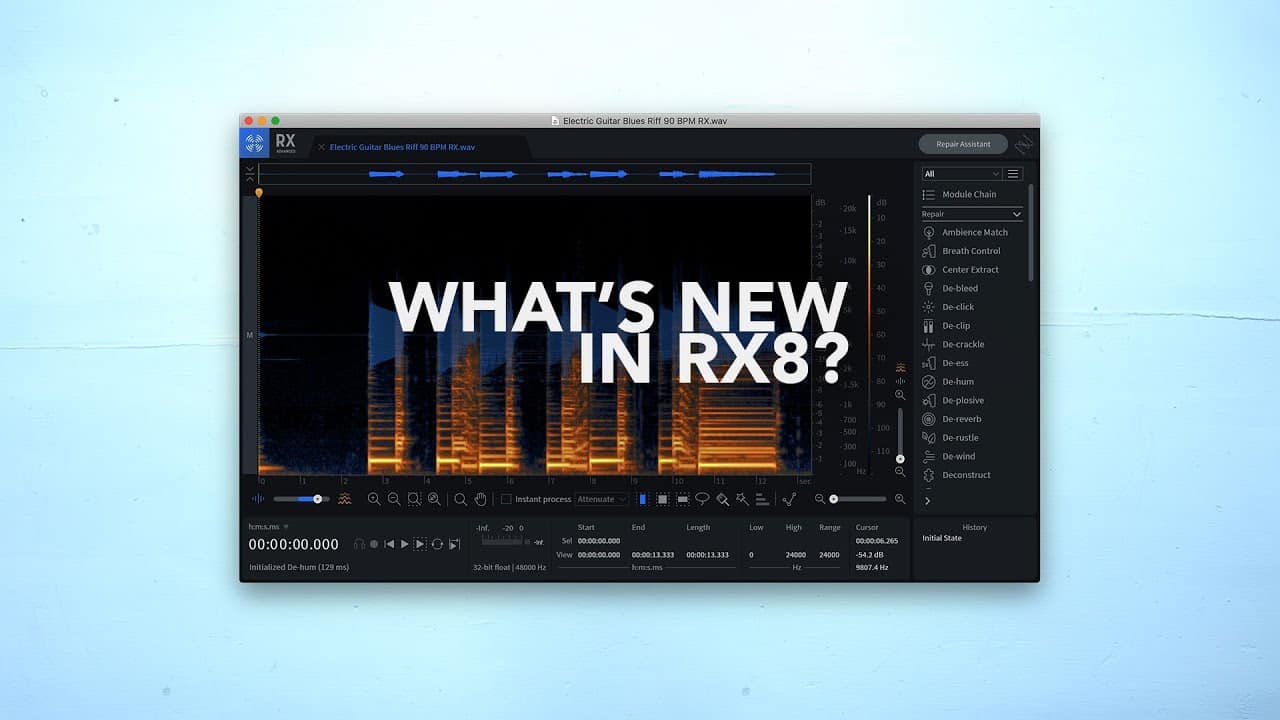Start playback with the play button
Screen dimensions: 1280x720
[x=405, y=544]
